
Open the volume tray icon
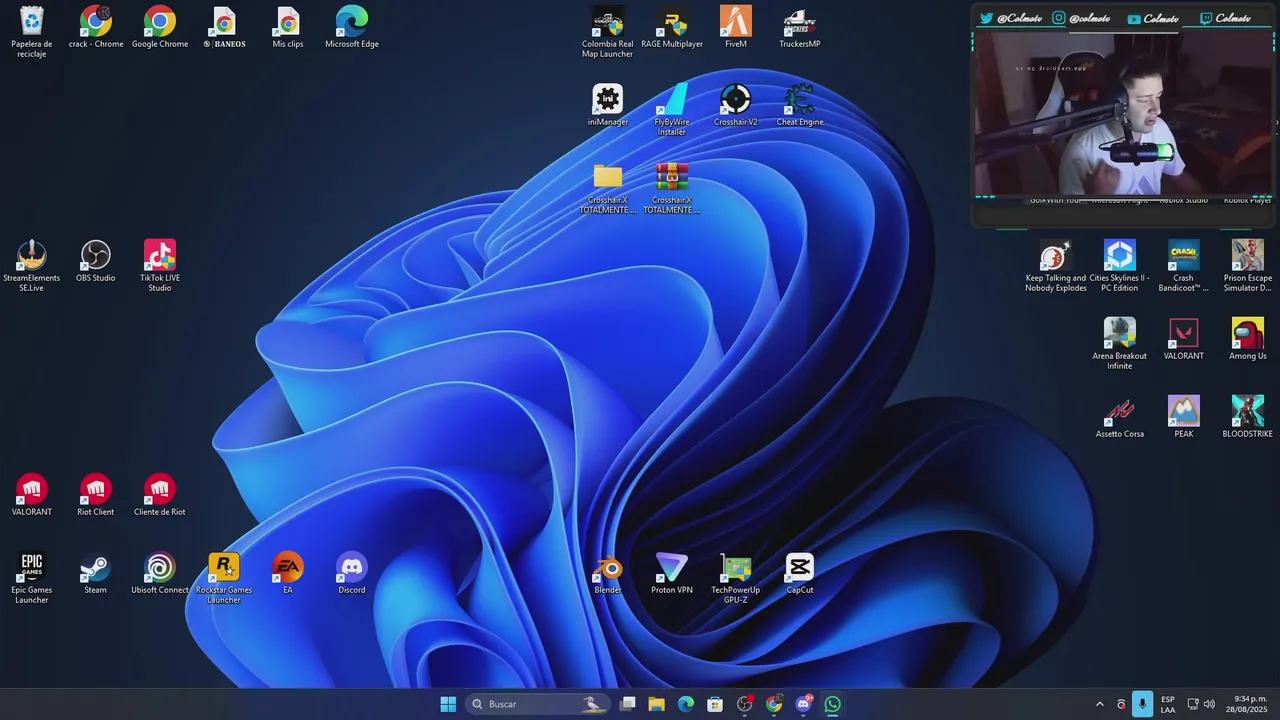pyautogui.click(x=1209, y=704)
